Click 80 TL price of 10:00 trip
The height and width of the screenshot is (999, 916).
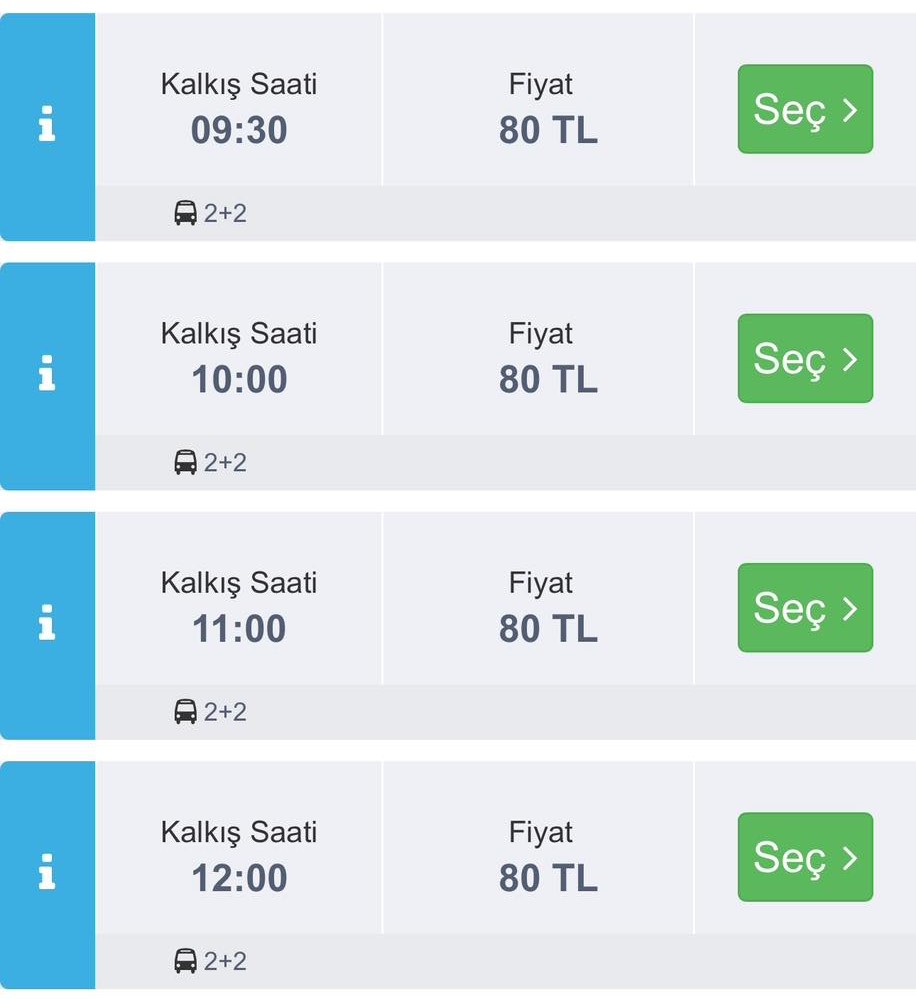pos(548,380)
